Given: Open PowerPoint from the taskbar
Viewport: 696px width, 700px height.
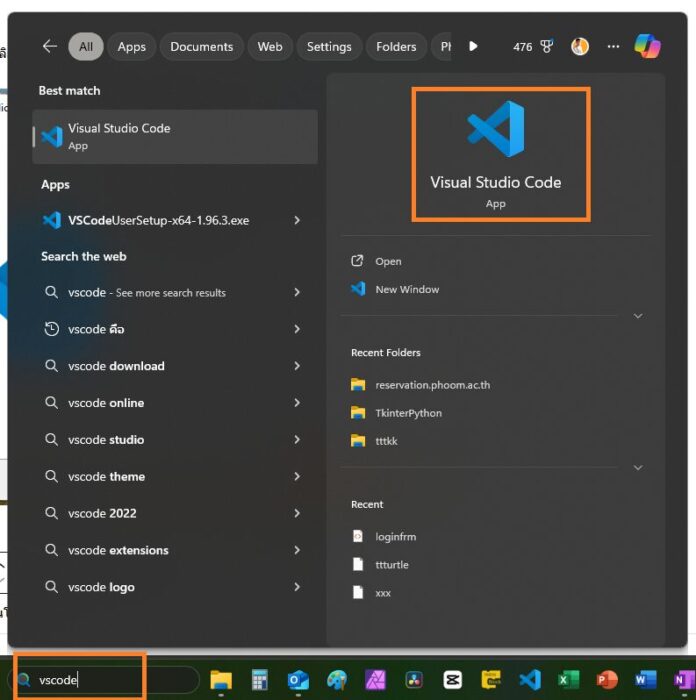Looking at the screenshot, I should click(607, 680).
